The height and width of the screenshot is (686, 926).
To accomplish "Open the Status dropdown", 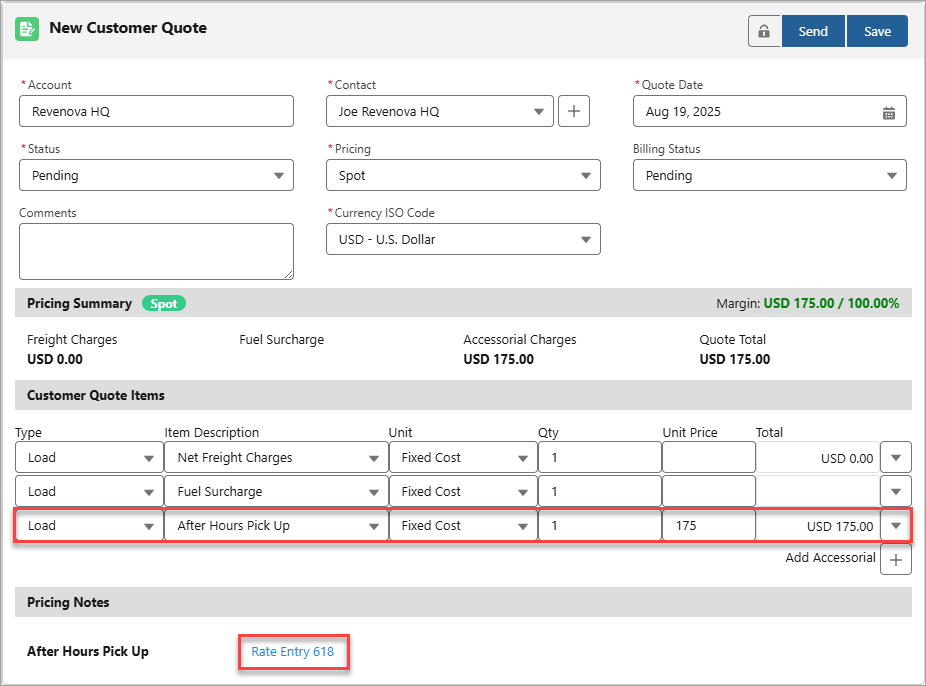I will 156,175.
